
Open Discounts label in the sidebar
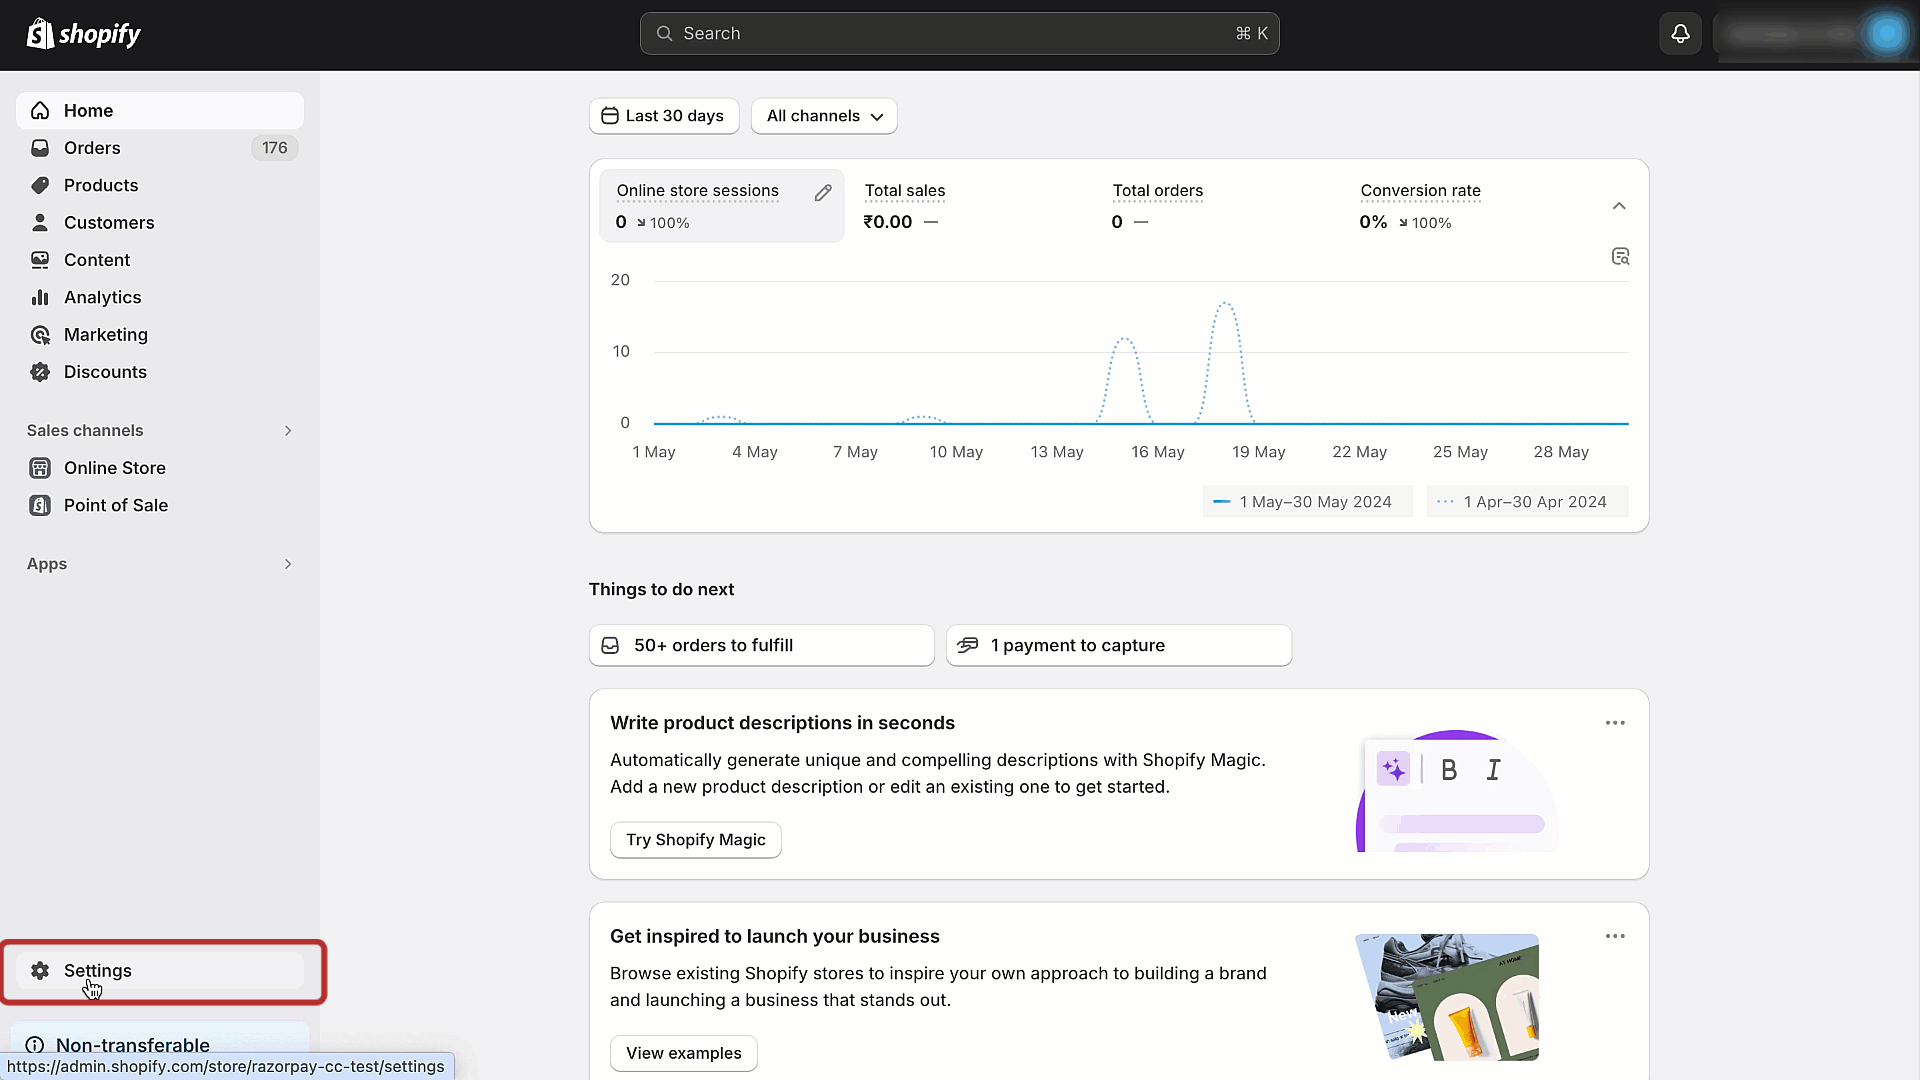tap(105, 372)
